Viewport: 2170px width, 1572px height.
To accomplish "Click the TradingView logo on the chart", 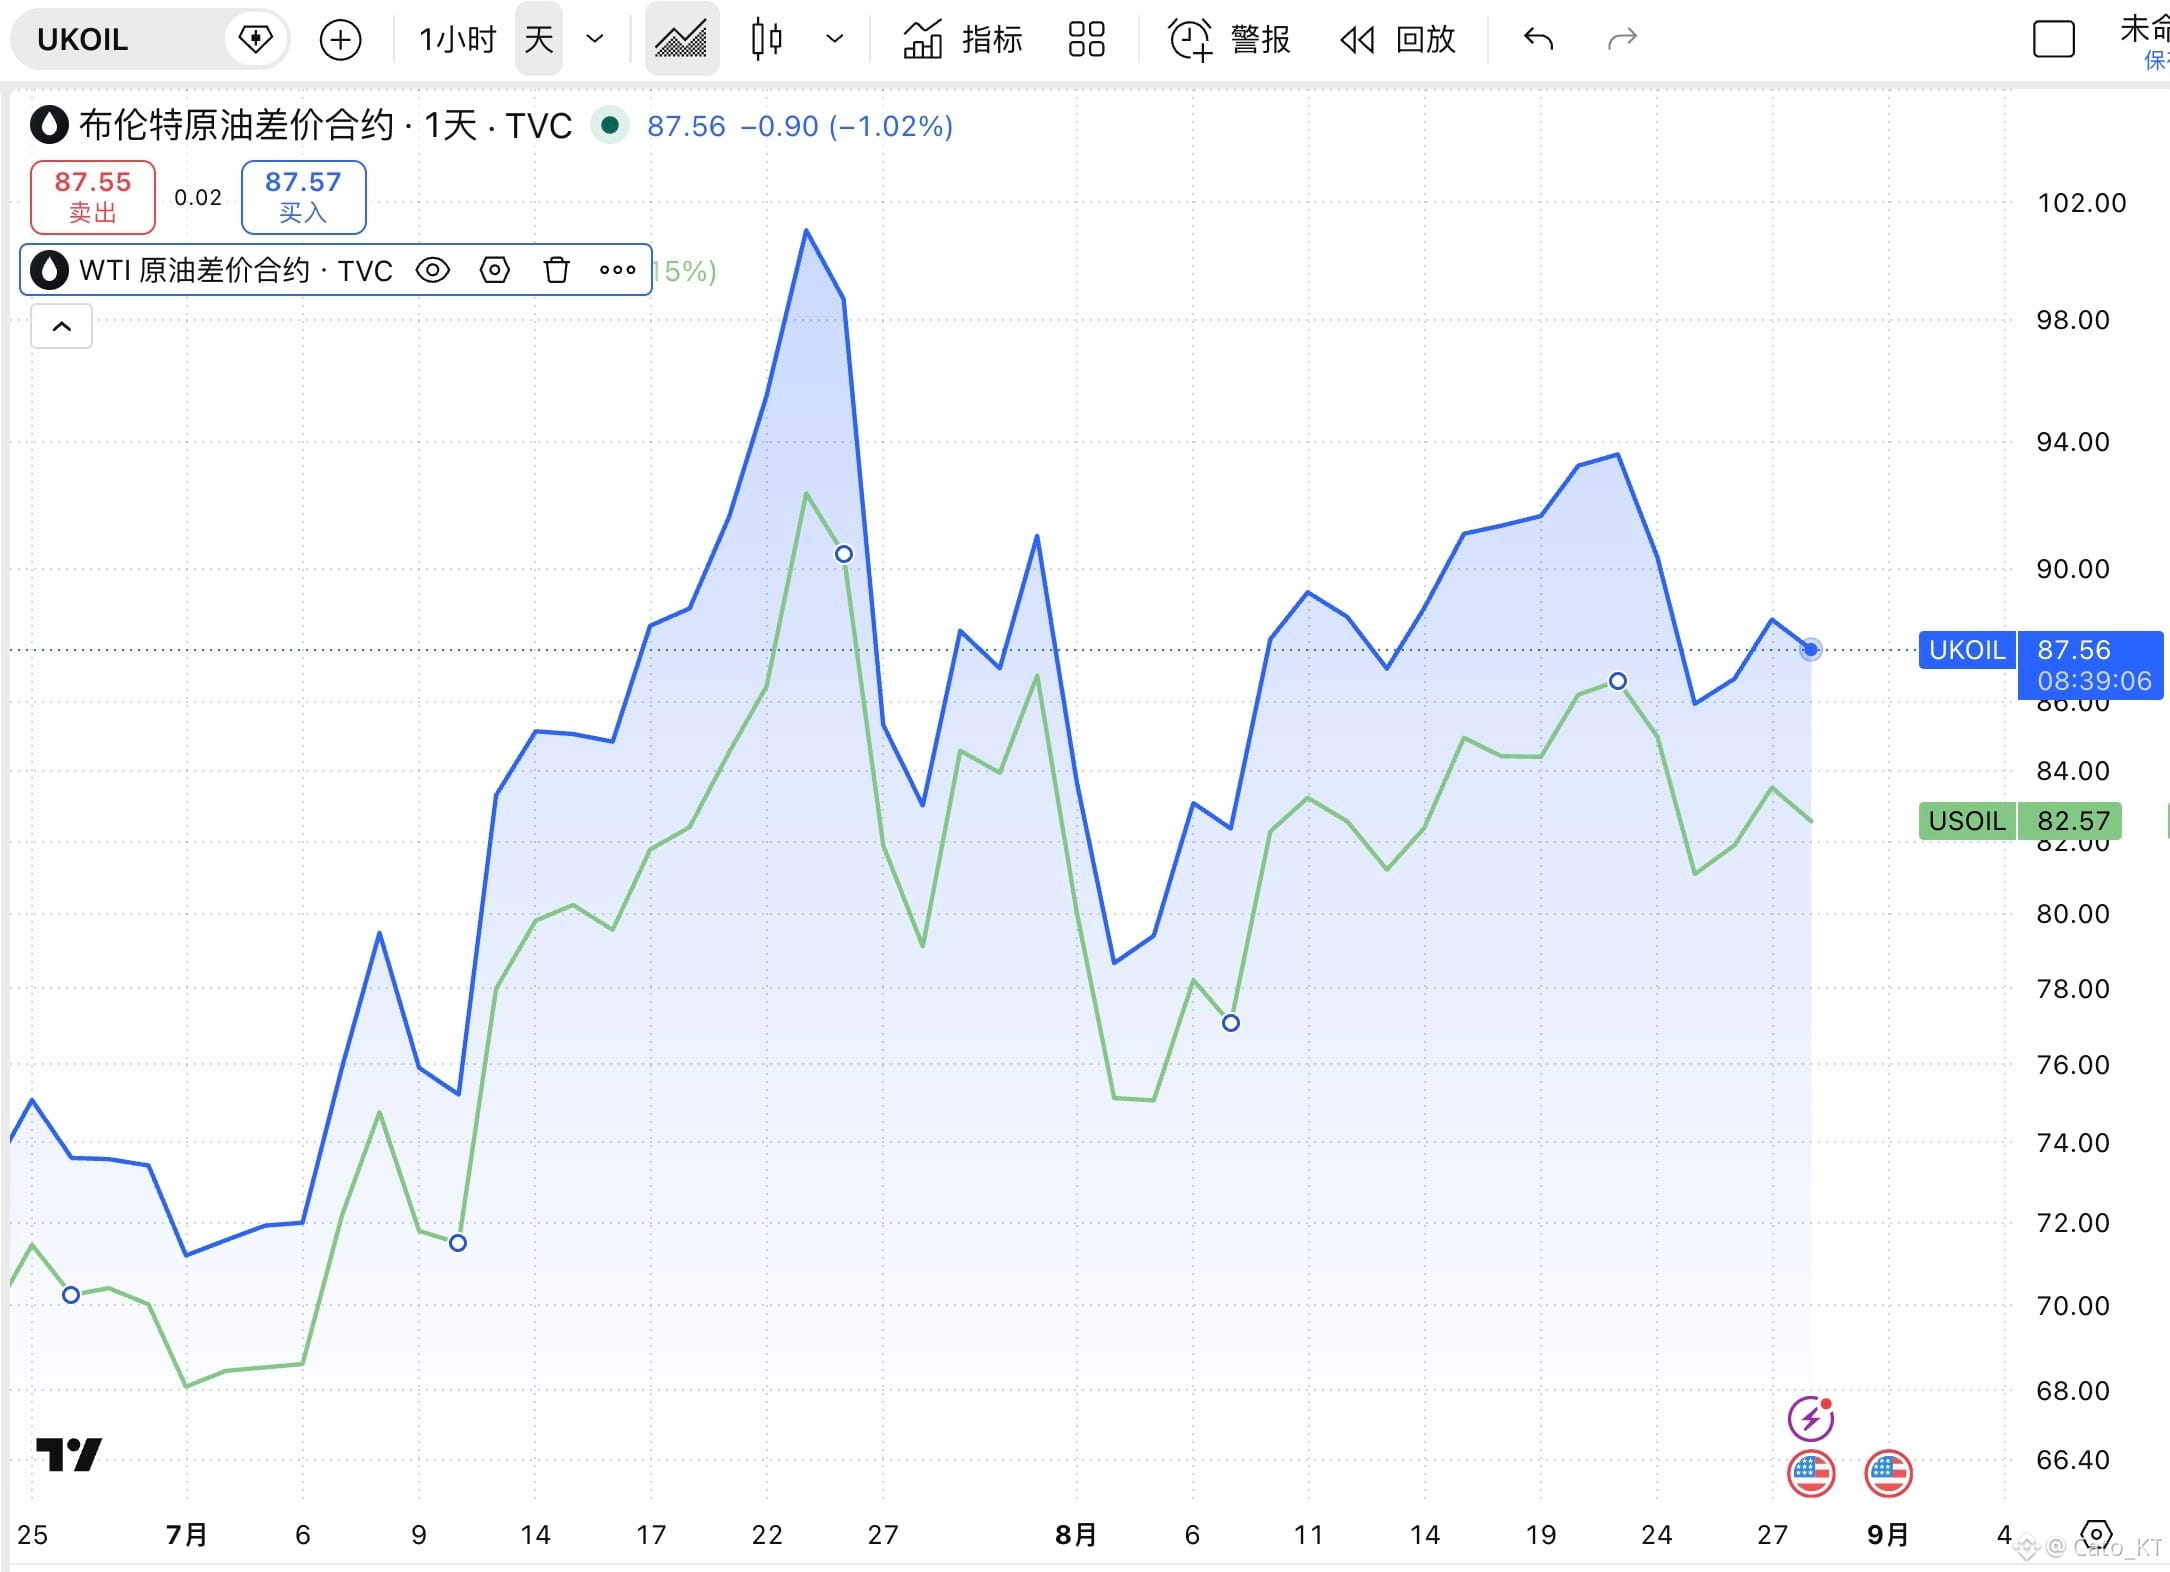I will coord(69,1454).
